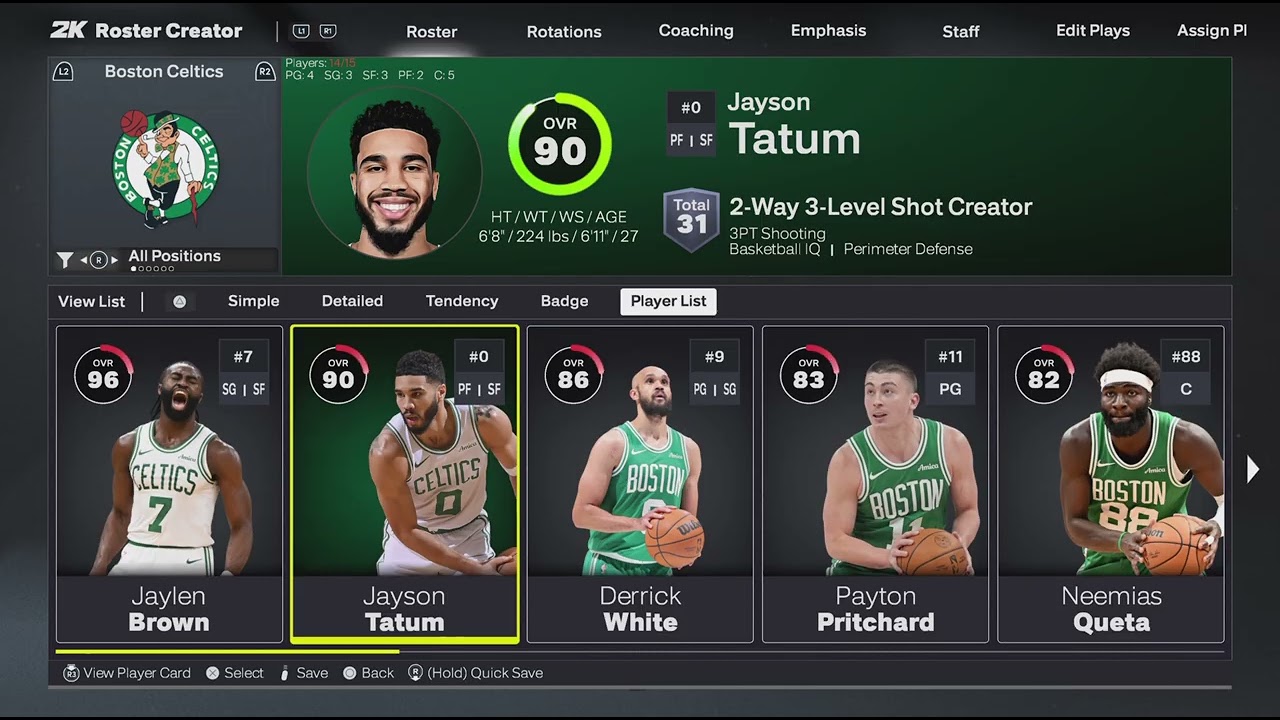Click the Boston Celtics team name
This screenshot has width=1280, height=720.
click(164, 71)
